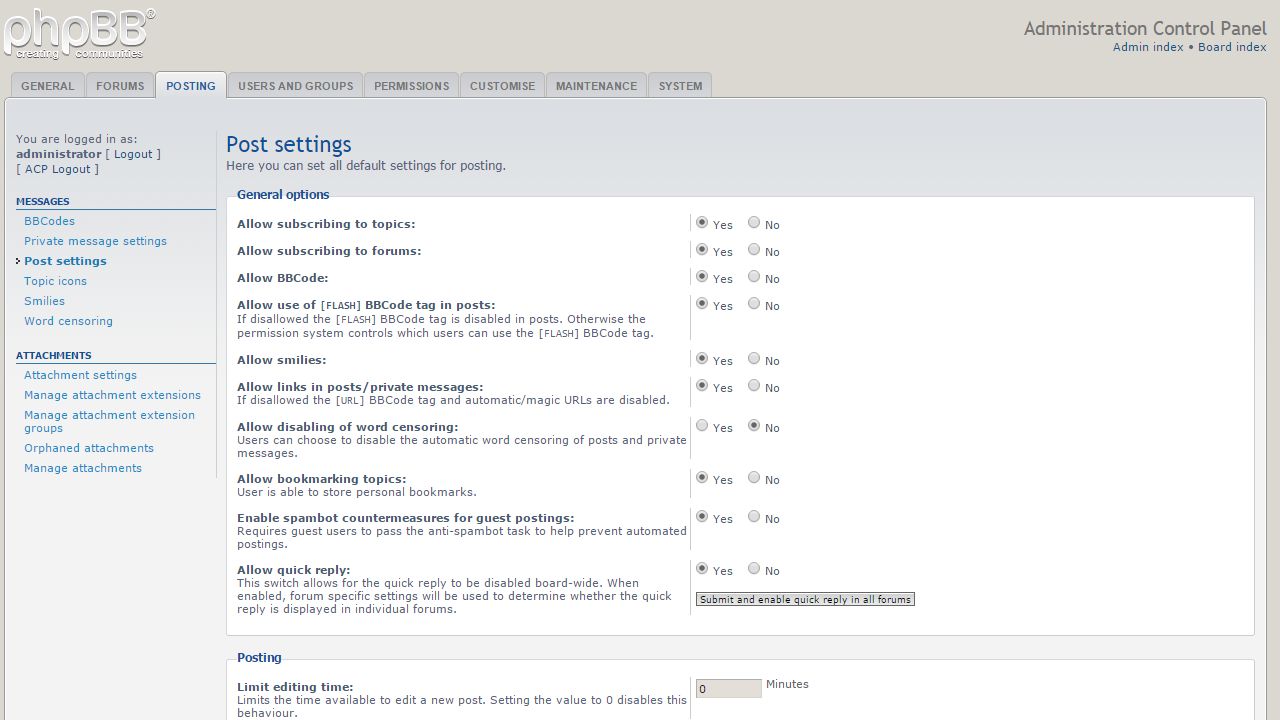Select No for Allow bookmarking topics

pyautogui.click(x=754, y=478)
